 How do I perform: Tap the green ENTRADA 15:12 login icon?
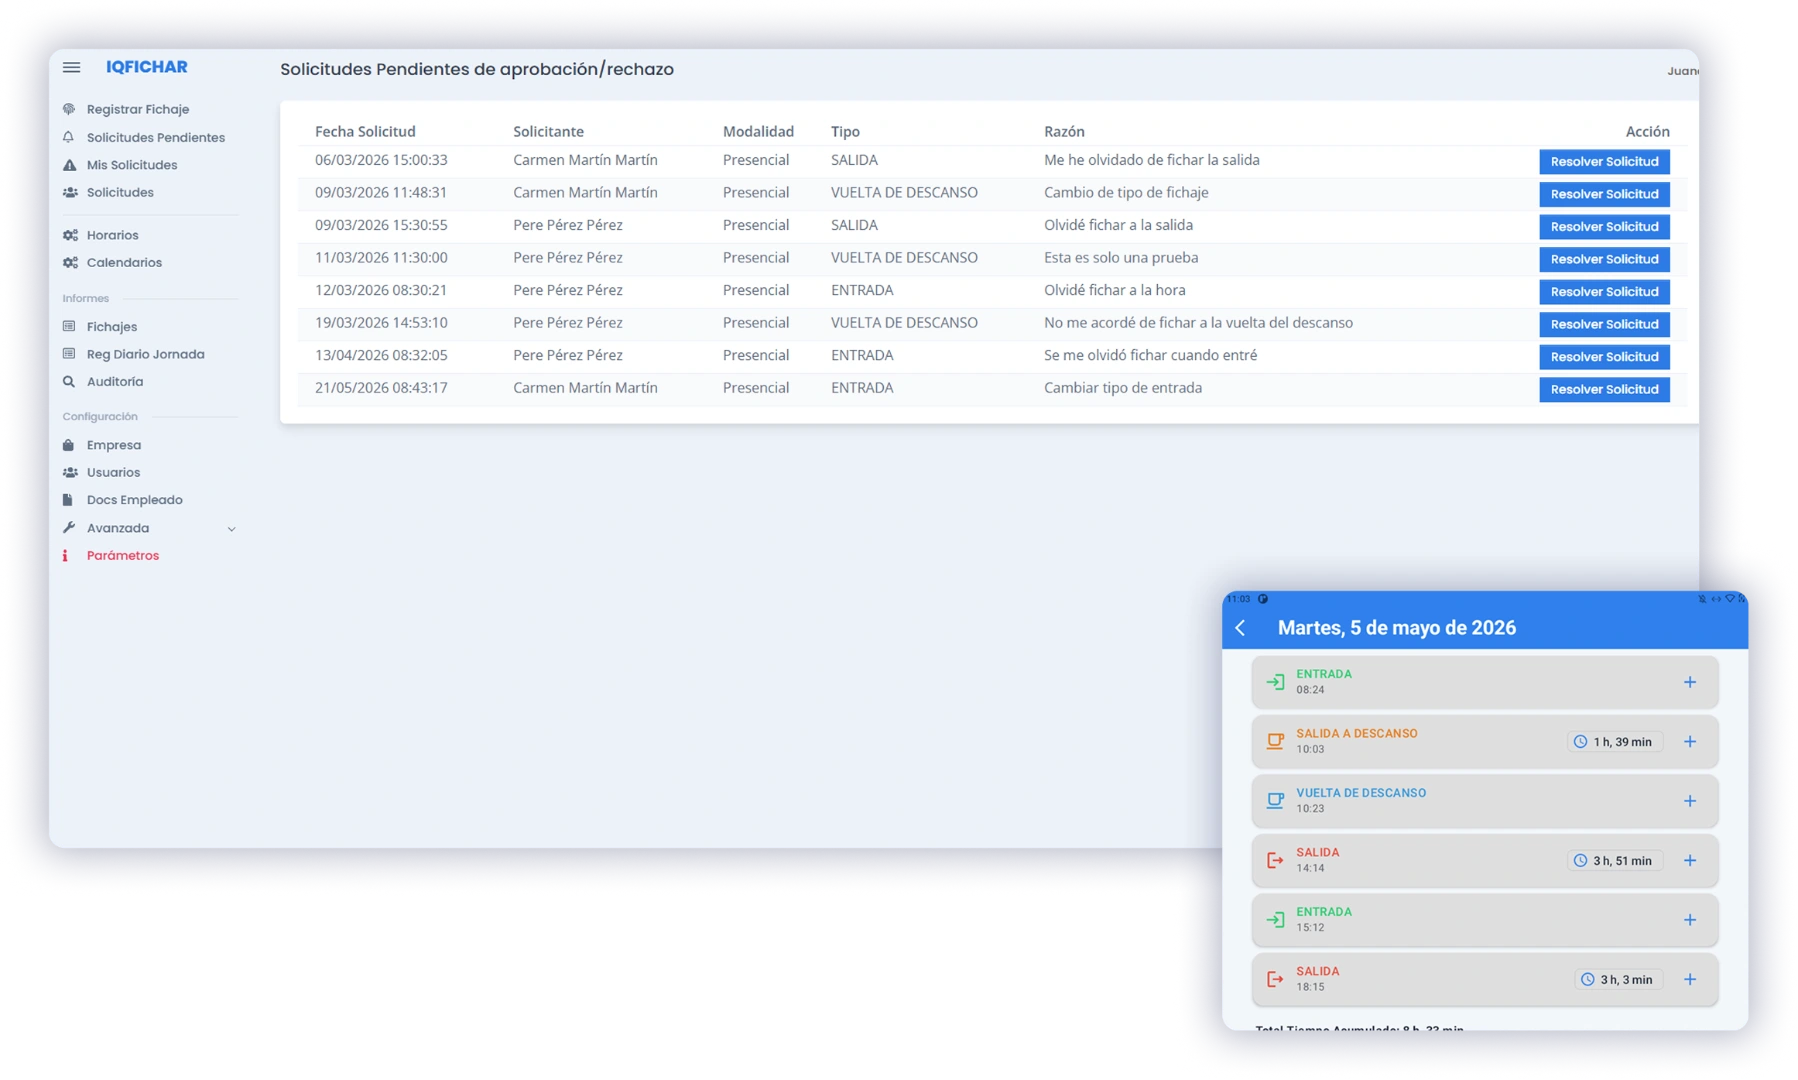coord(1275,920)
